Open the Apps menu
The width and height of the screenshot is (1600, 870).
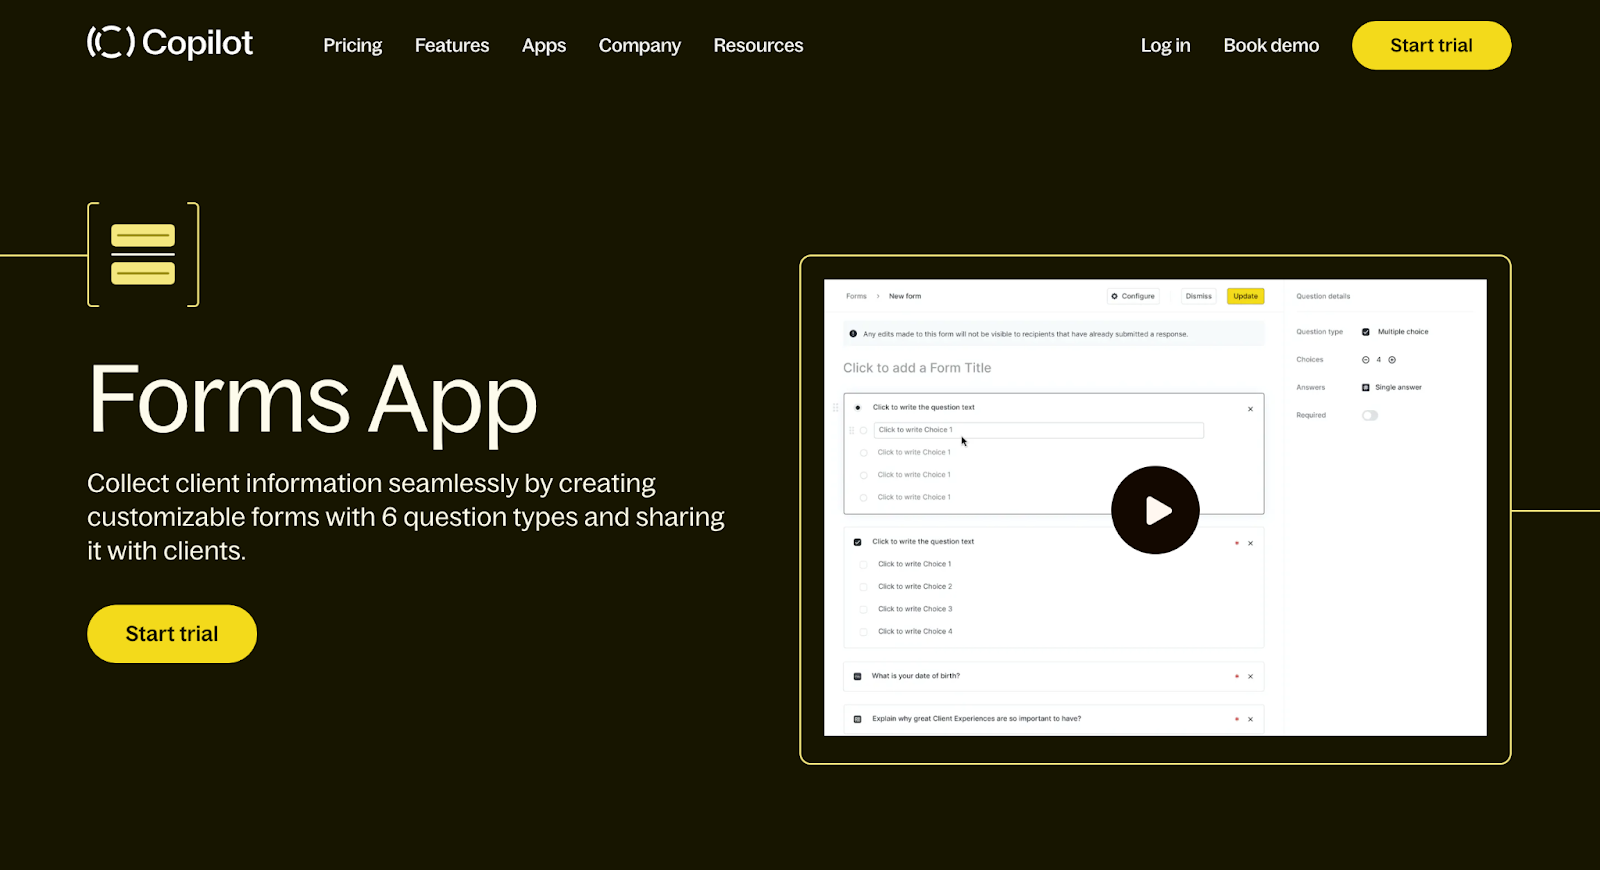[x=544, y=46]
